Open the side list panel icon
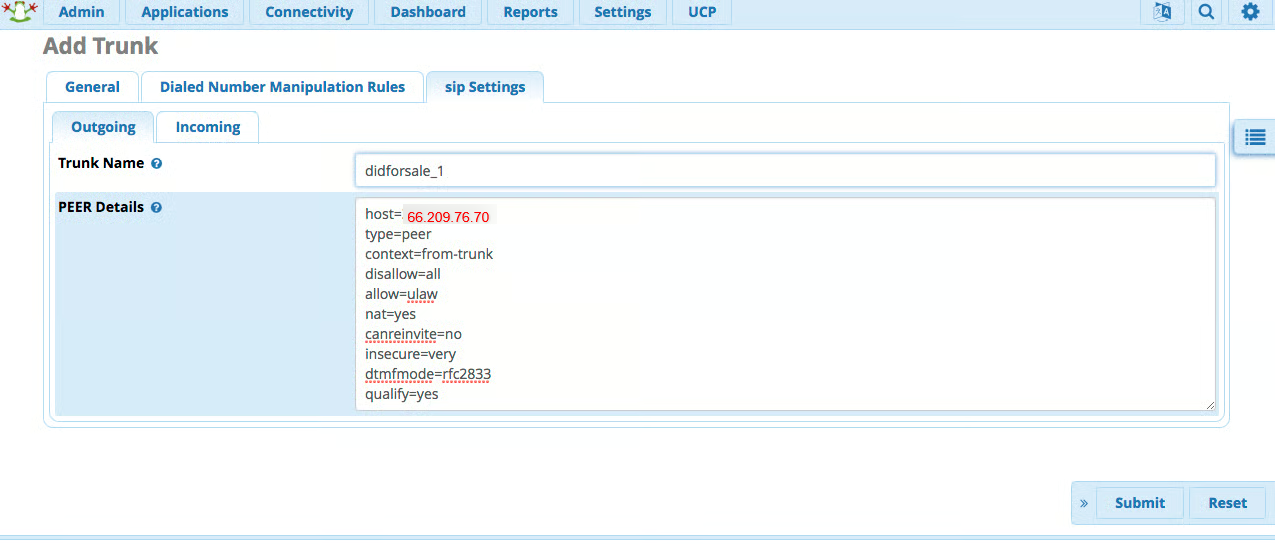 coord(1255,137)
